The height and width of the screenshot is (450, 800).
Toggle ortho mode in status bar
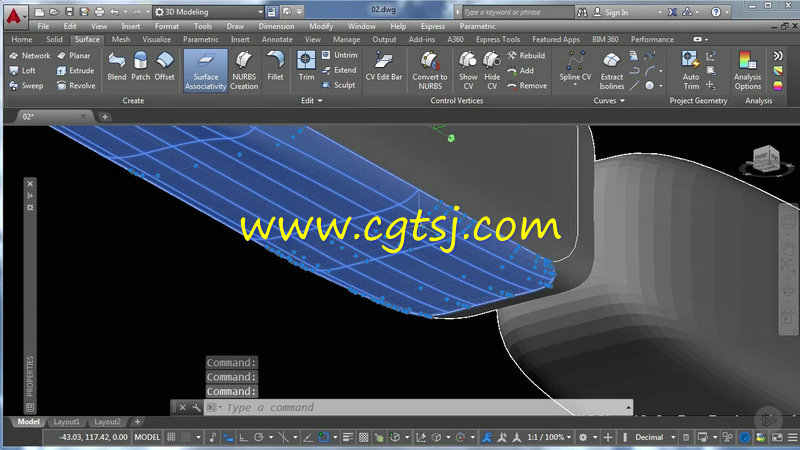coord(244,437)
